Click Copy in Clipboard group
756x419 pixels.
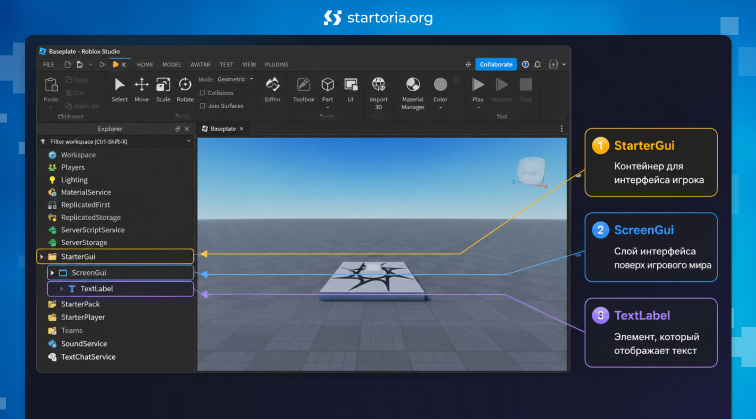(x=77, y=80)
